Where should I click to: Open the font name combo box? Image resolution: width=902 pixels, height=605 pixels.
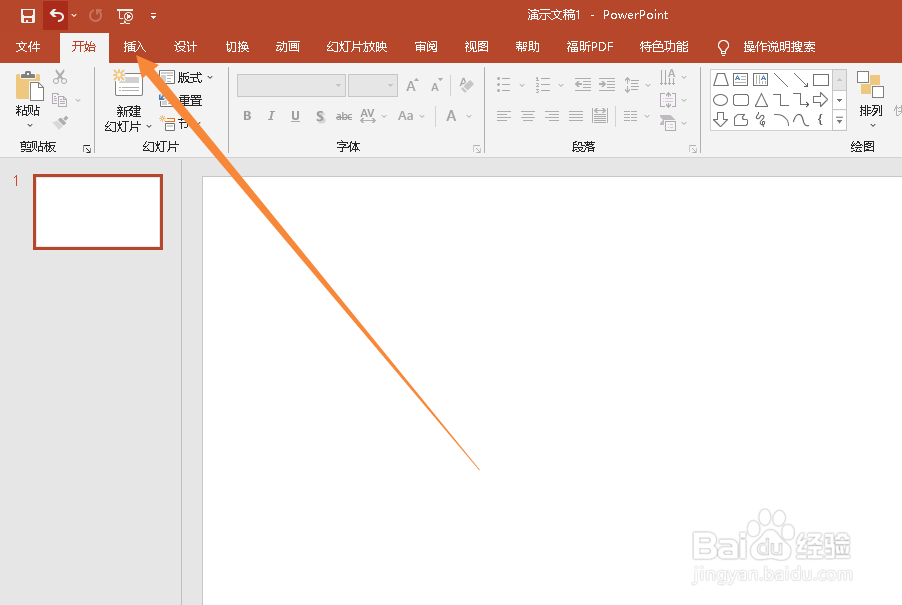[x=291, y=85]
